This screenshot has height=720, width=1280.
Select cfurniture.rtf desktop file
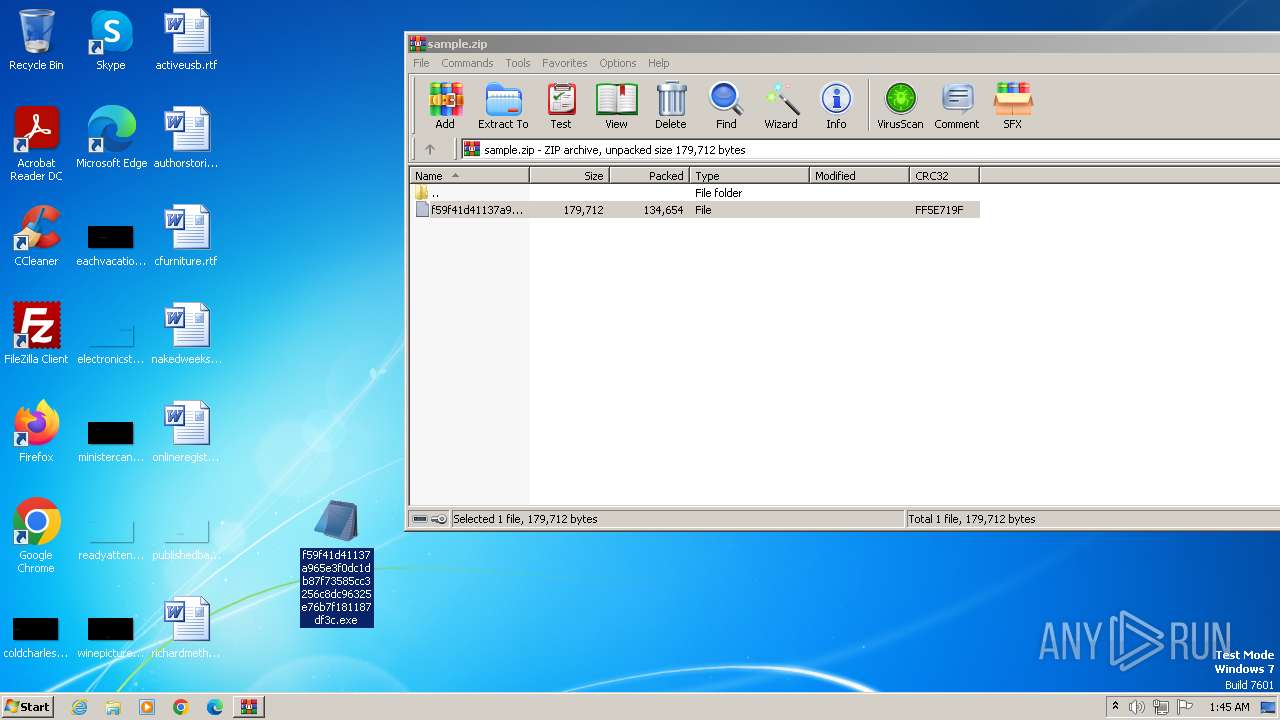[x=186, y=236]
